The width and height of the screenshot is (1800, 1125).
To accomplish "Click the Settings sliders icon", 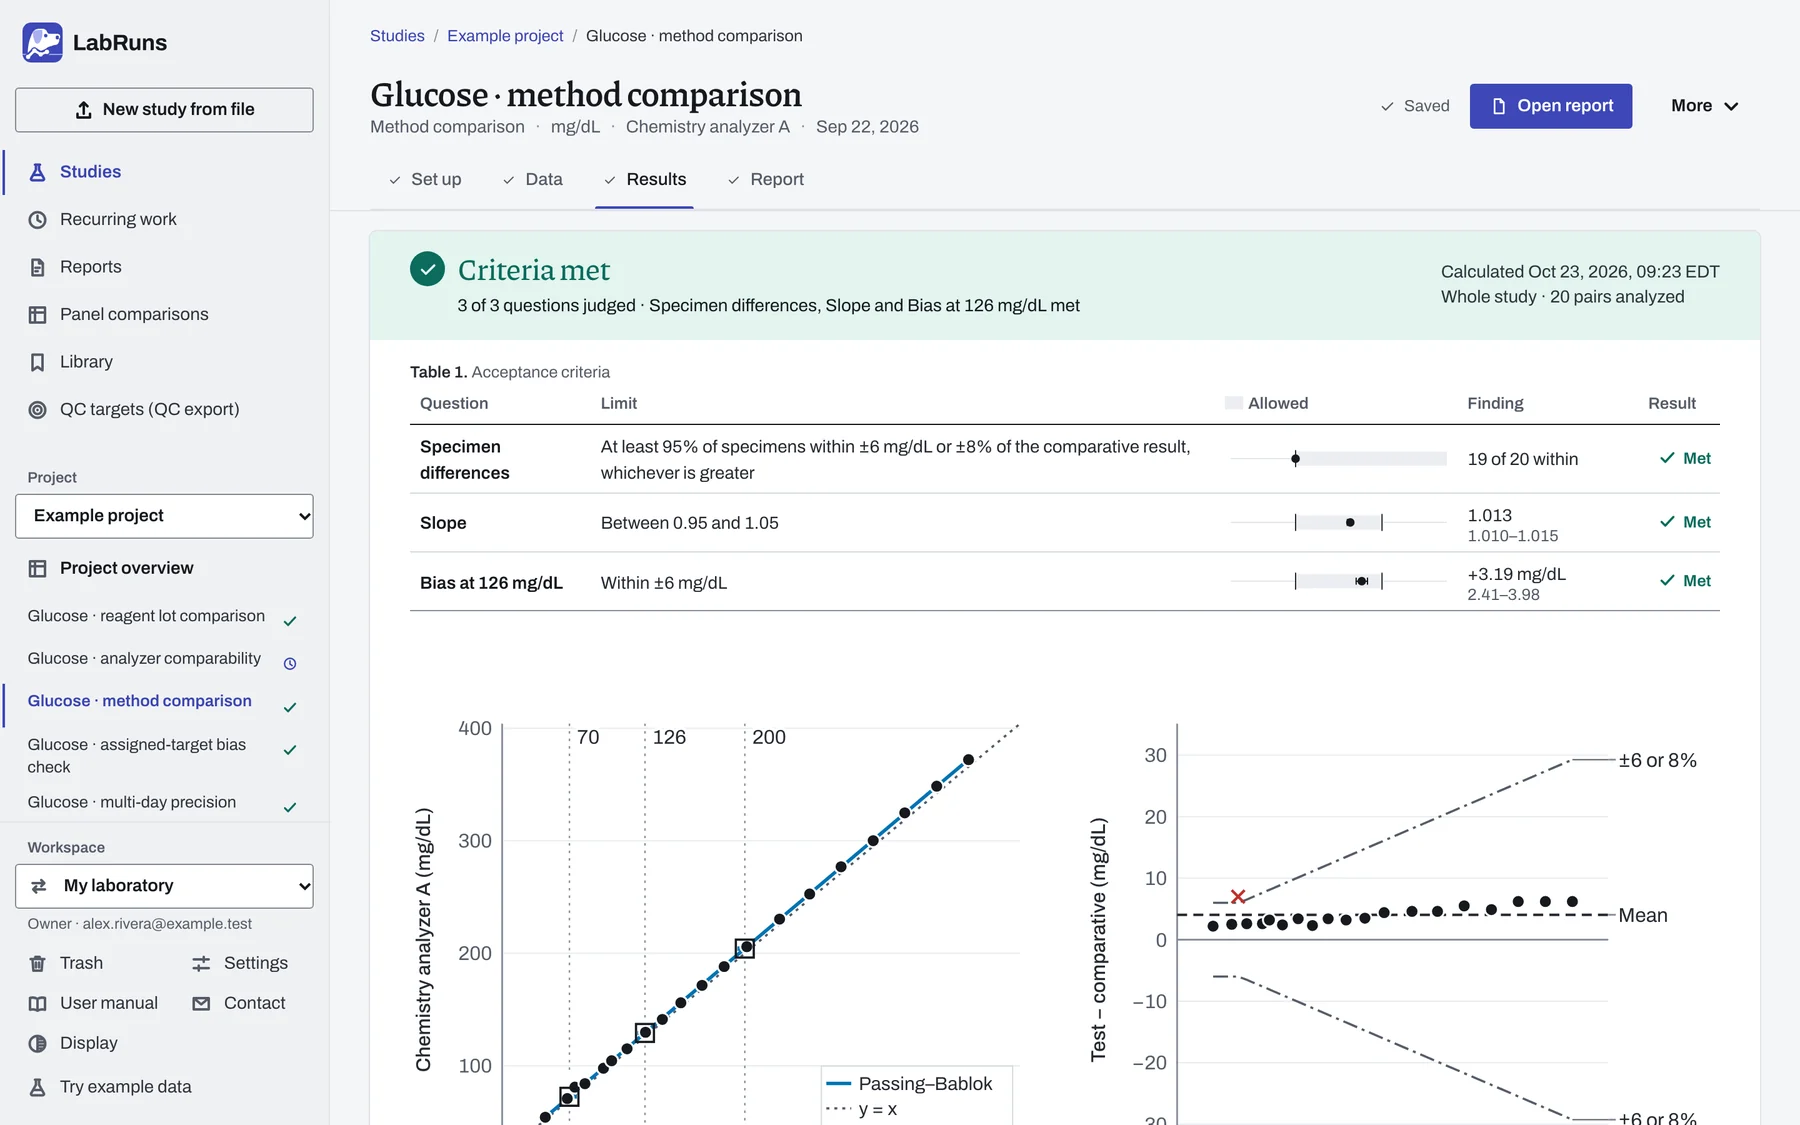I will pyautogui.click(x=201, y=964).
